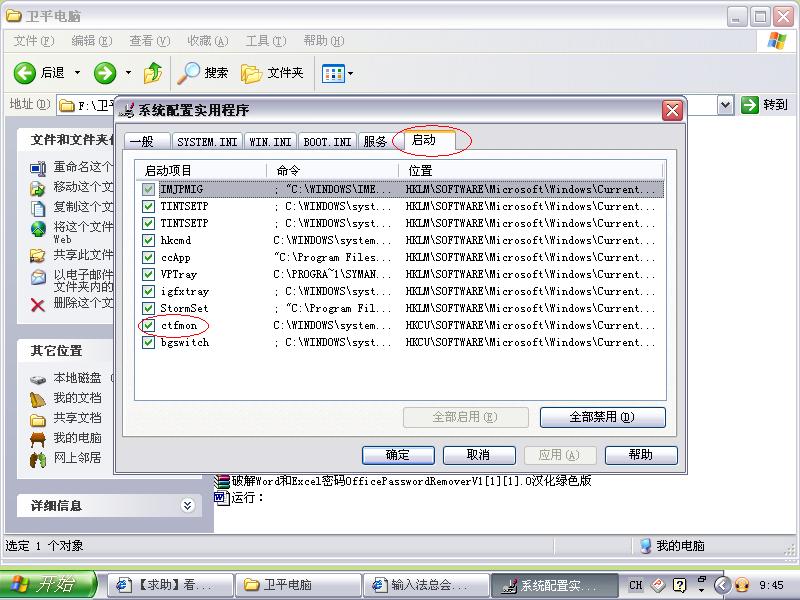The height and width of the screenshot is (600, 800).
Task: Click the Word document icon next to 运行
Action: point(222,497)
